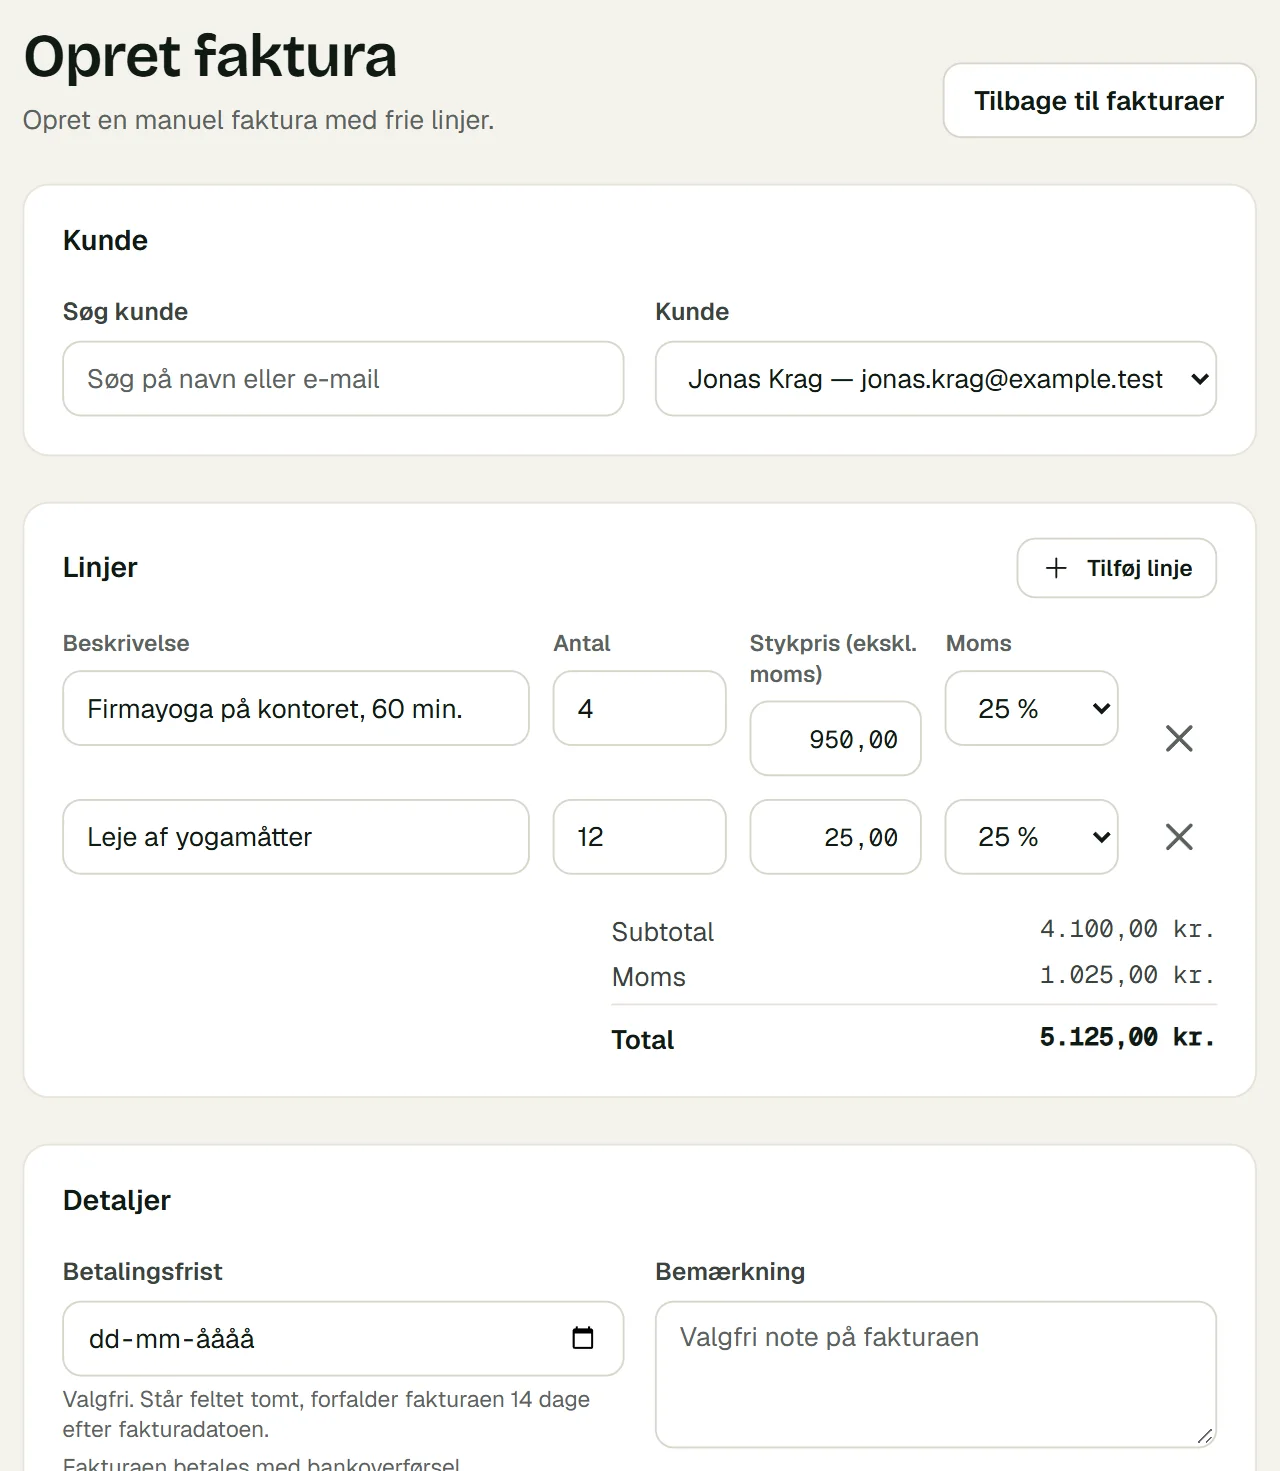Focus the Betalingsfrist date field
1280x1471 pixels.
click(343, 1338)
